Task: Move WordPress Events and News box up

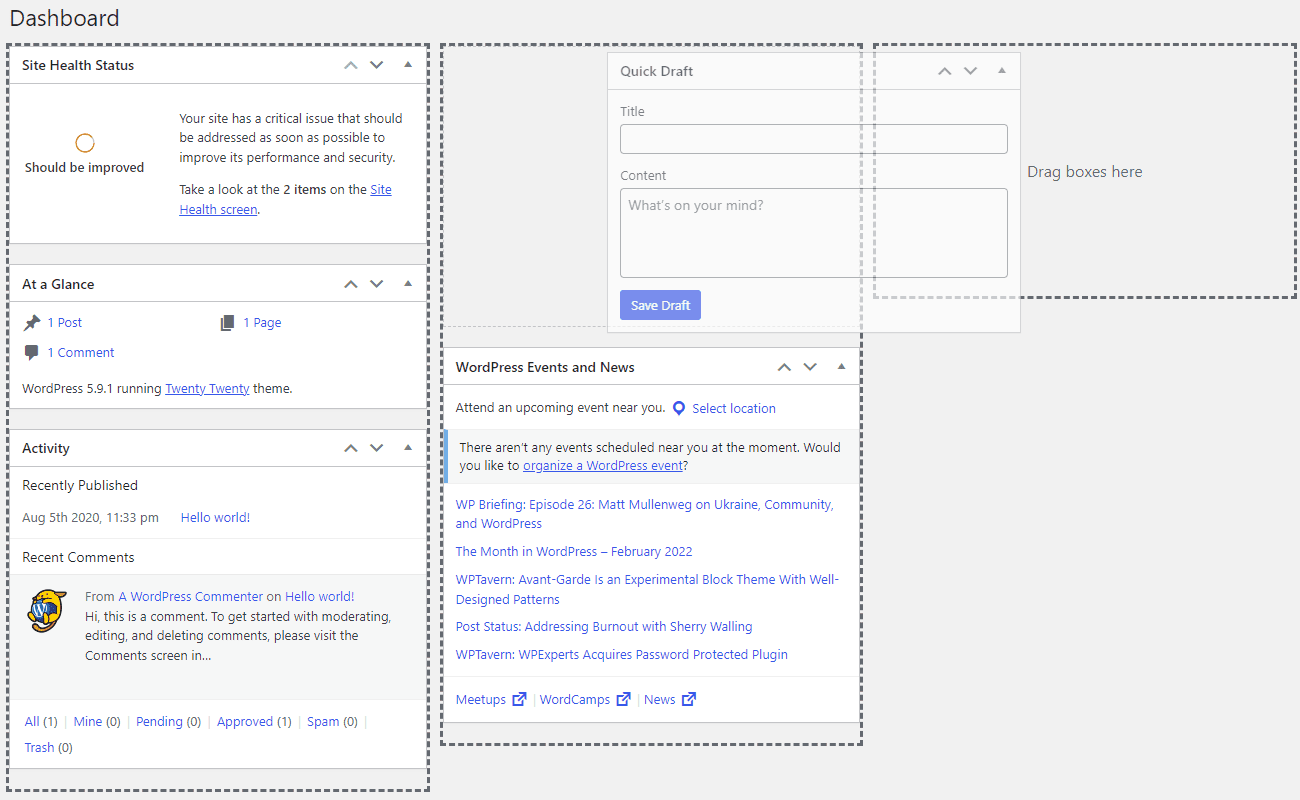Action: click(784, 367)
